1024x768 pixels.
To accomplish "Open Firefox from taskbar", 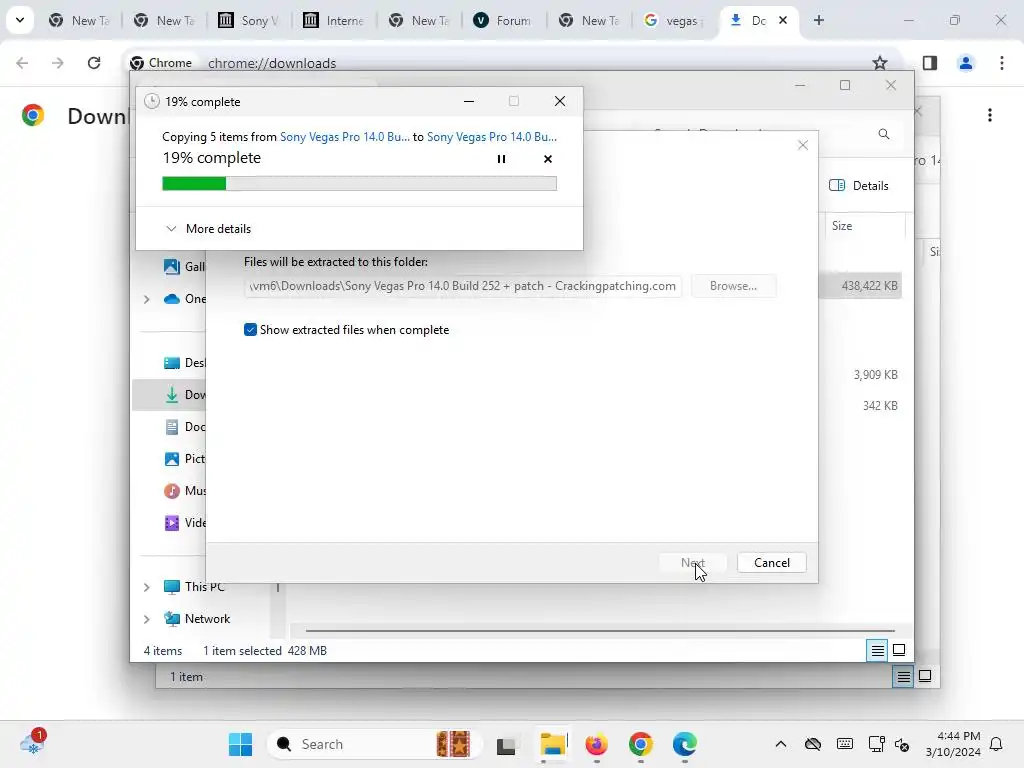I will click(596, 744).
